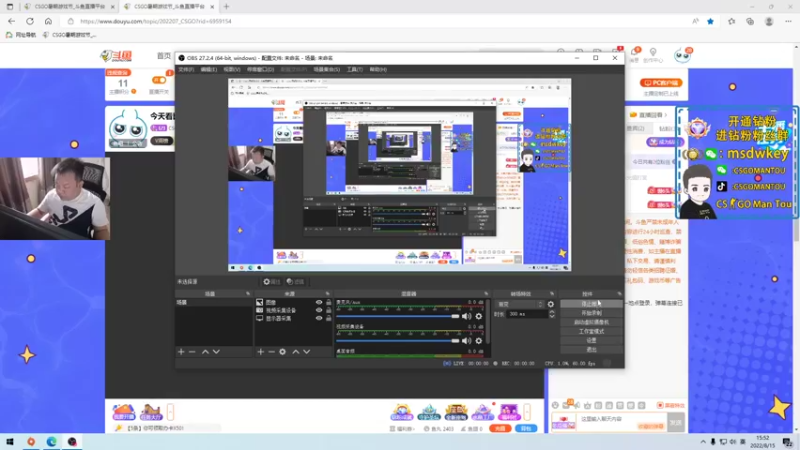Pop out the 混音器 (audio mixer) dock
800x450 pixels.
[x=486, y=294]
